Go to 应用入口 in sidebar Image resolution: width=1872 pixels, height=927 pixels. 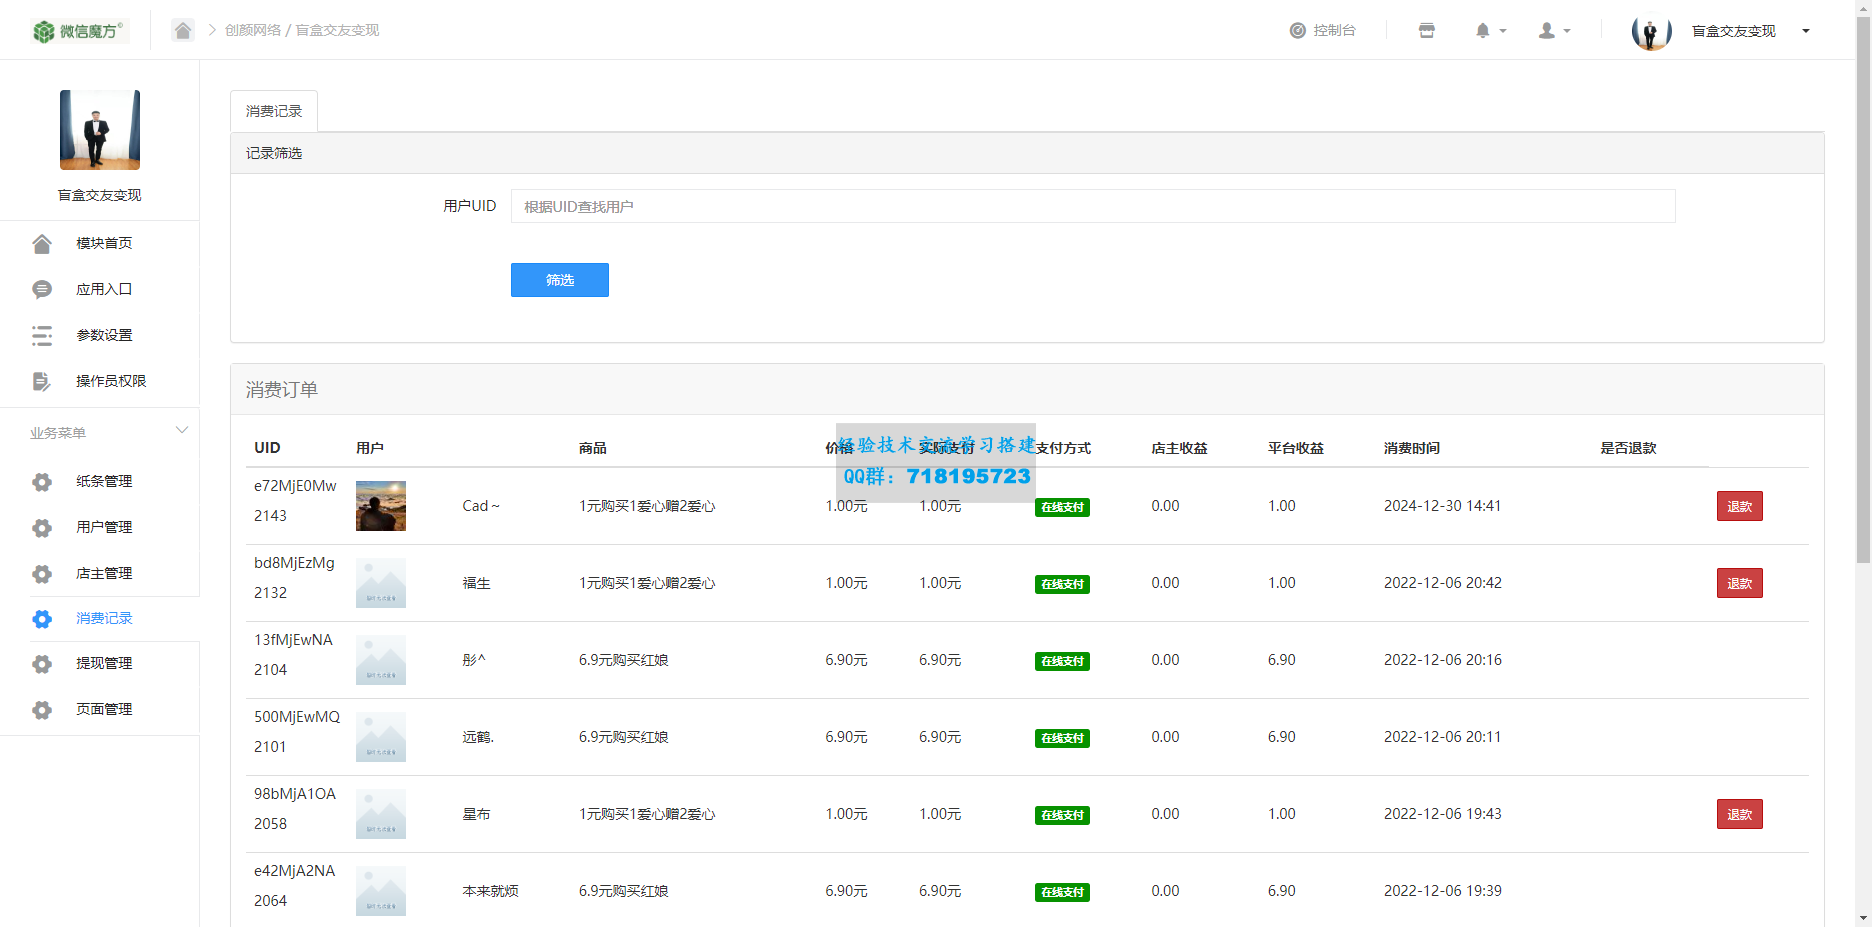[x=104, y=289]
